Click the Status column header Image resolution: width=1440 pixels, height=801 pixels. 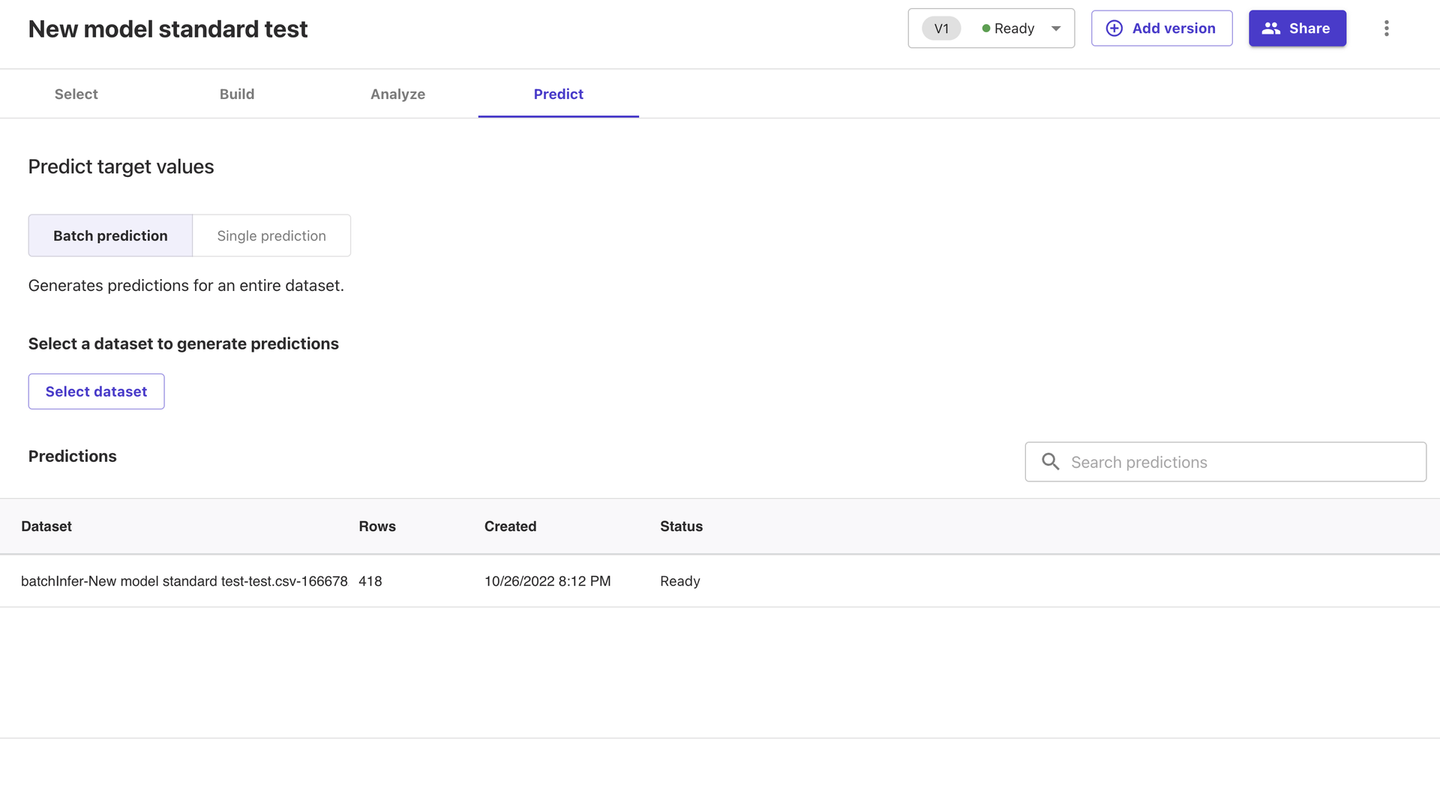[x=681, y=526]
